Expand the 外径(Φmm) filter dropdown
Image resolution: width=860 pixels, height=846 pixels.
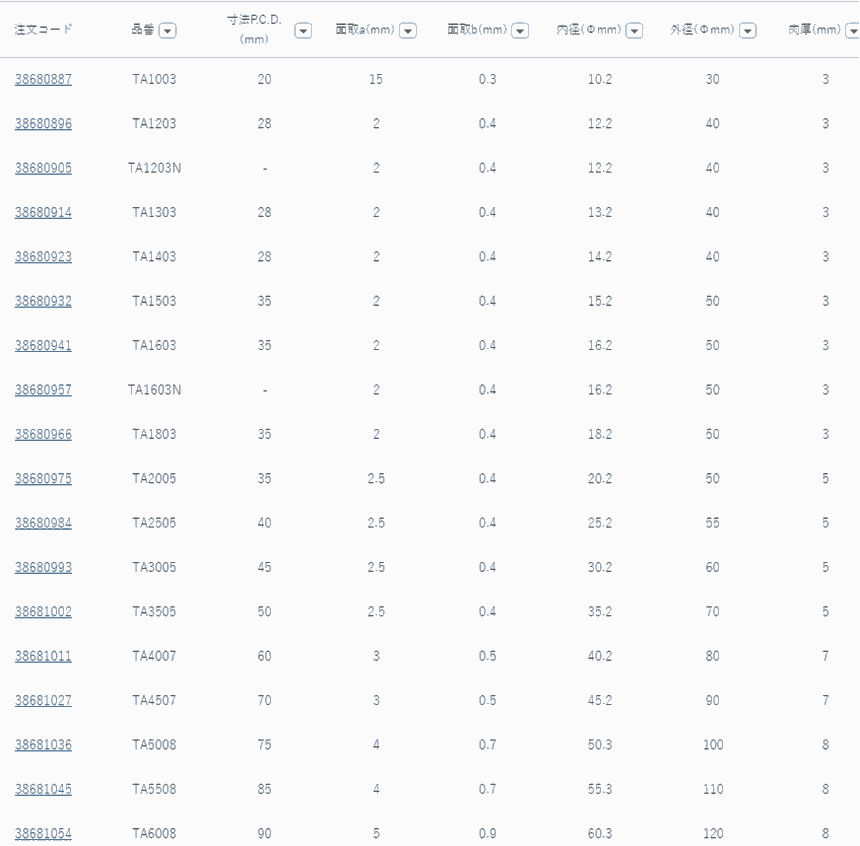tap(748, 31)
